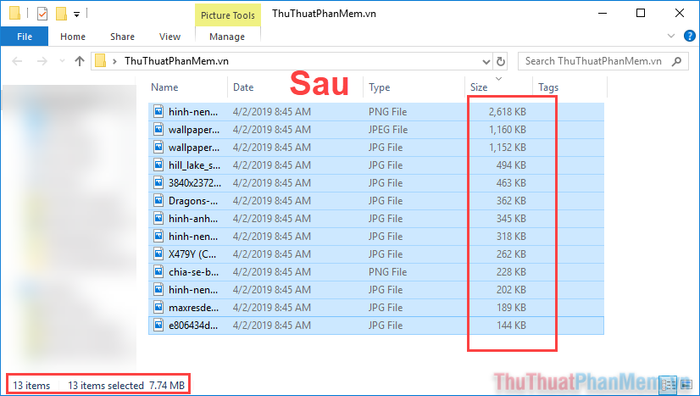Click the image icon of Dragons-...
Viewport: 700px width, 396px height.
[x=158, y=200]
